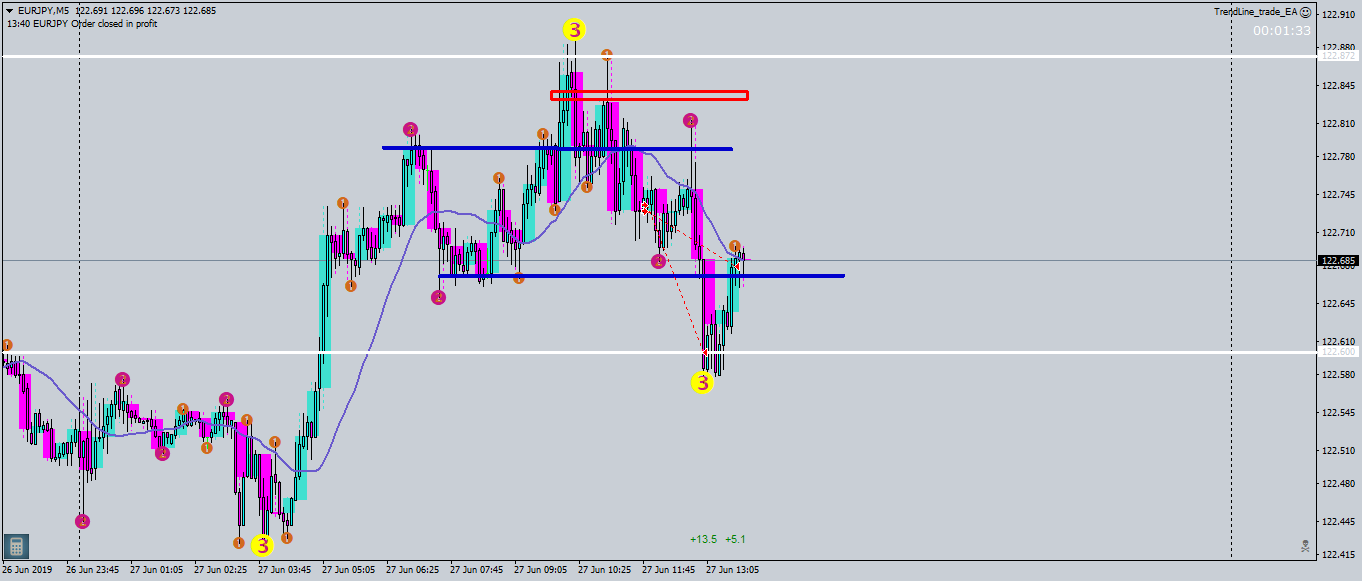Click the 26 Jun 23:45 time axis label
The height and width of the screenshot is (581, 1362).
[x=93, y=571]
